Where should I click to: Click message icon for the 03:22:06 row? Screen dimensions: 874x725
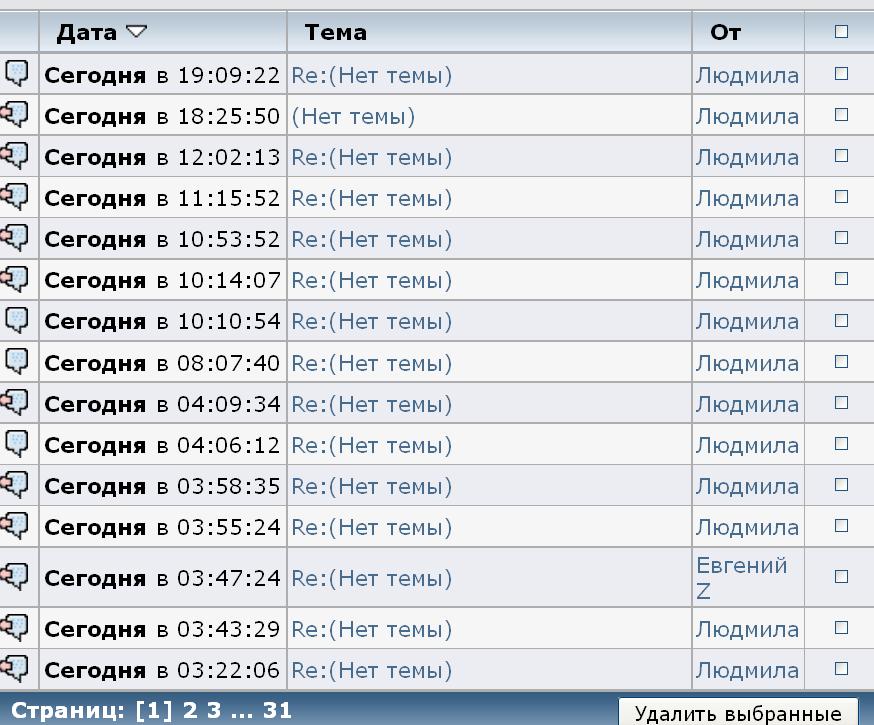point(14,669)
